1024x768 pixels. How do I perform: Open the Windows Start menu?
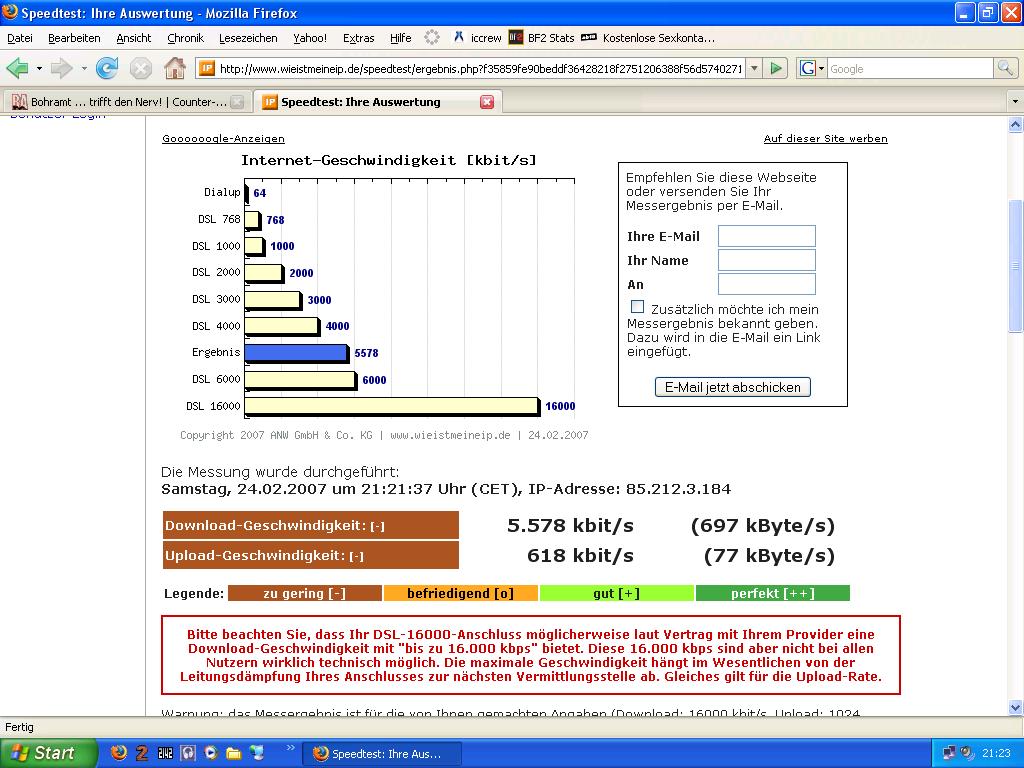tap(48, 753)
